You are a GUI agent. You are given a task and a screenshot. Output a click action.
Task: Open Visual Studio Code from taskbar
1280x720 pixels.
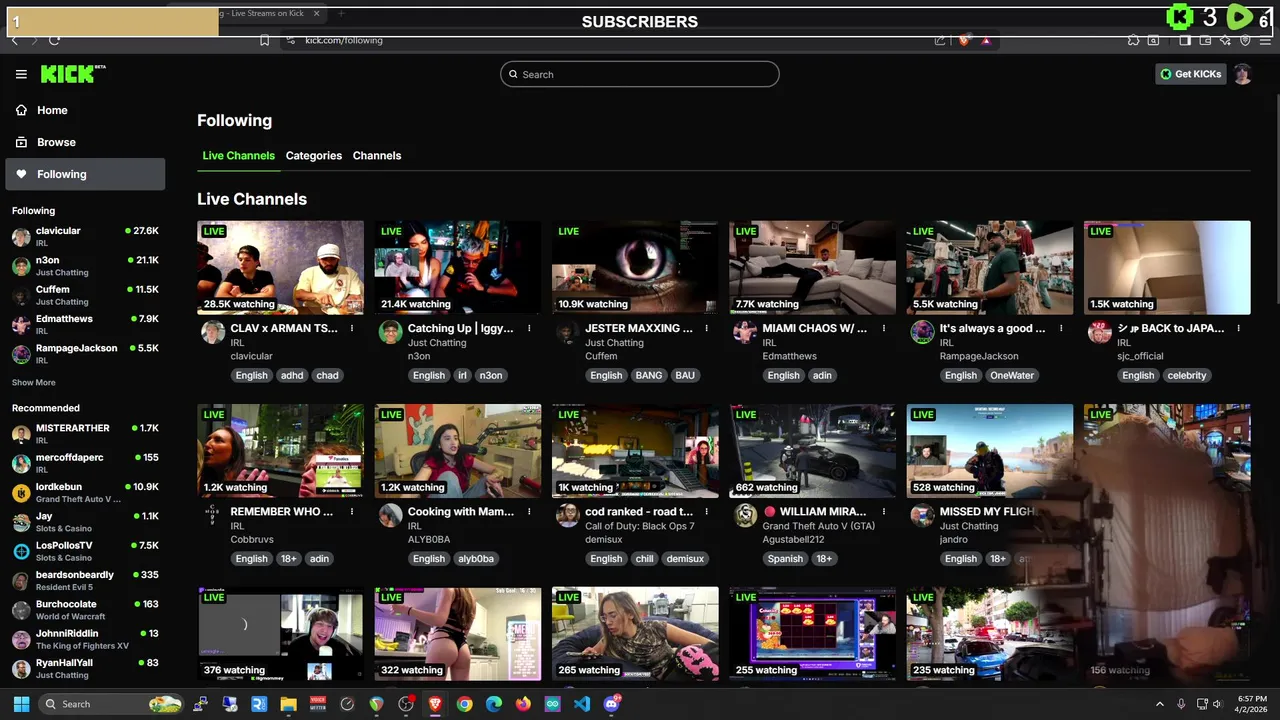(582, 704)
